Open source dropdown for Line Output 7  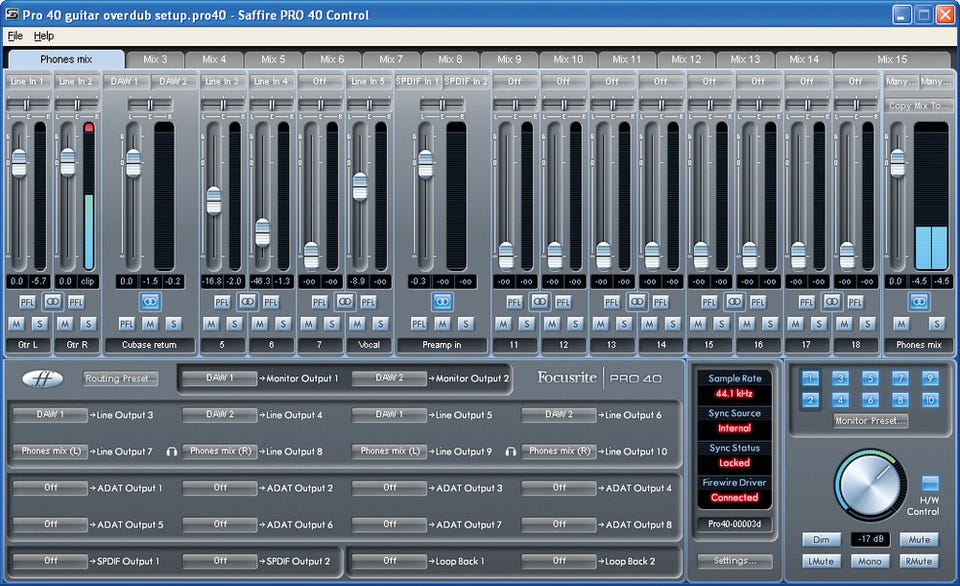coord(51,451)
